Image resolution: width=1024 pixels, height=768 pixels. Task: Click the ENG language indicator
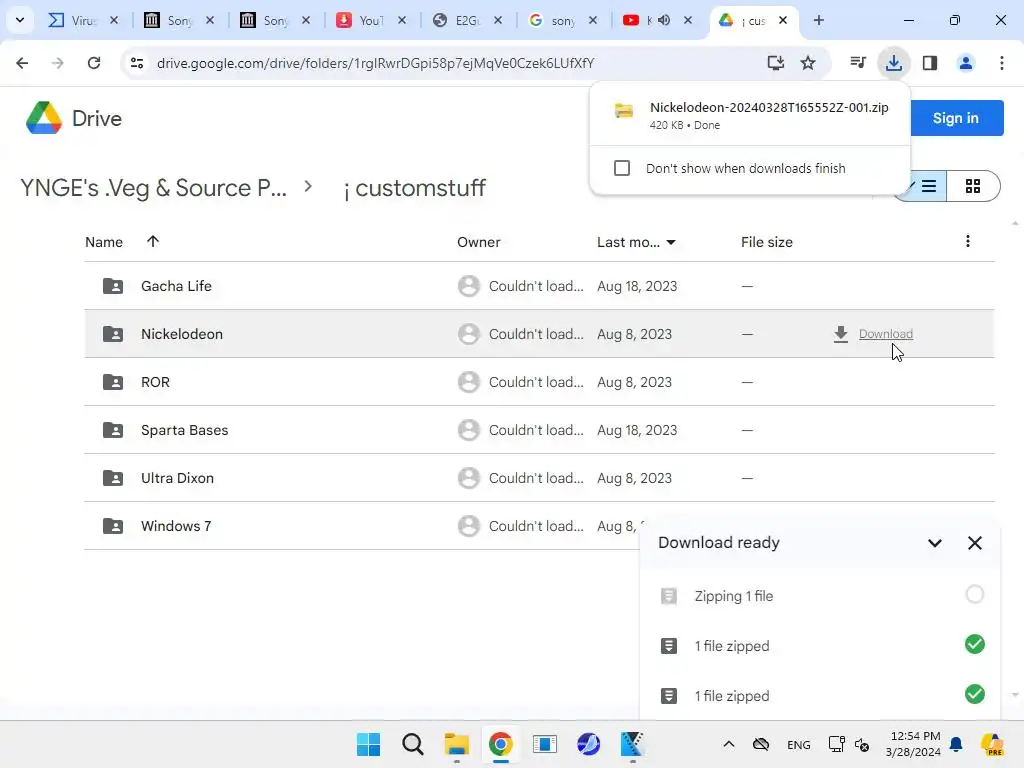tap(799, 744)
